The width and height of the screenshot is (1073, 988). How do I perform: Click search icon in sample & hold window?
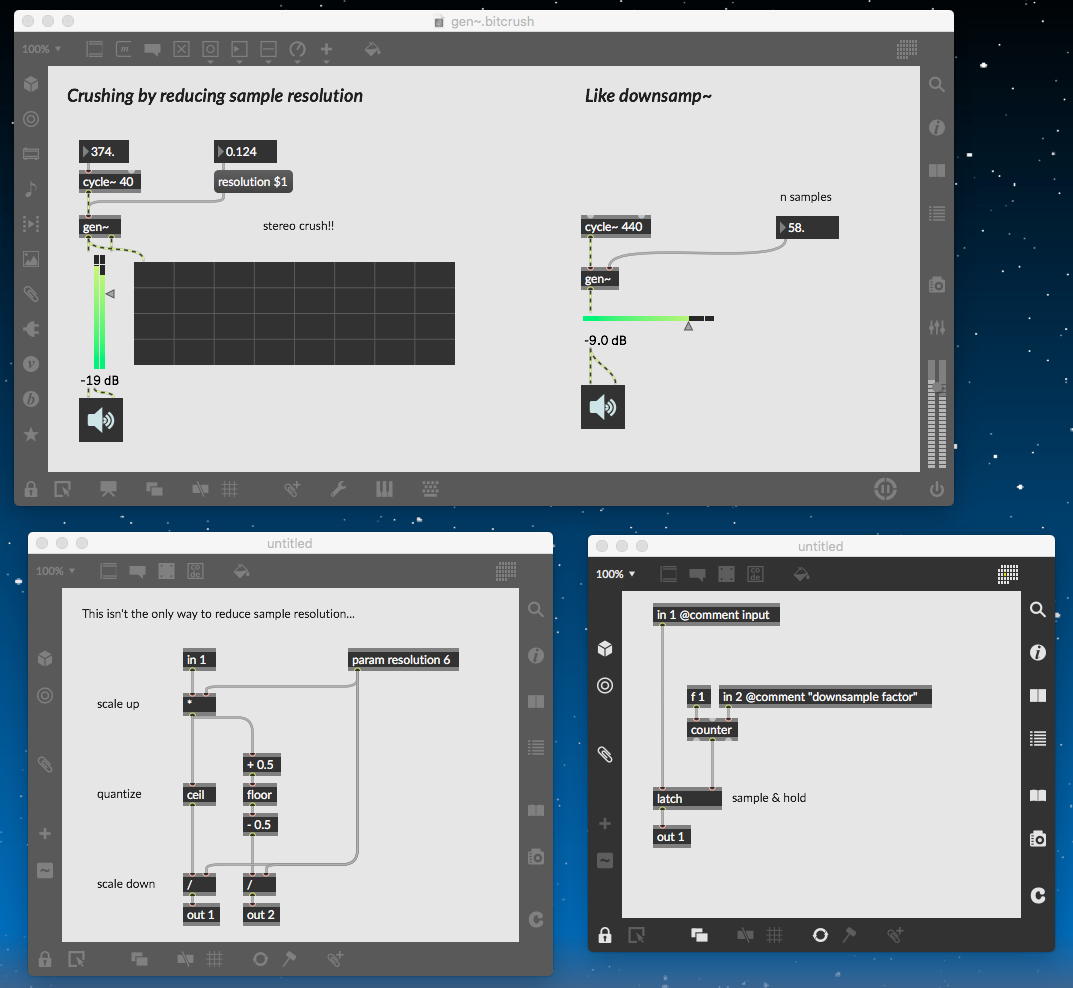pyautogui.click(x=1037, y=610)
